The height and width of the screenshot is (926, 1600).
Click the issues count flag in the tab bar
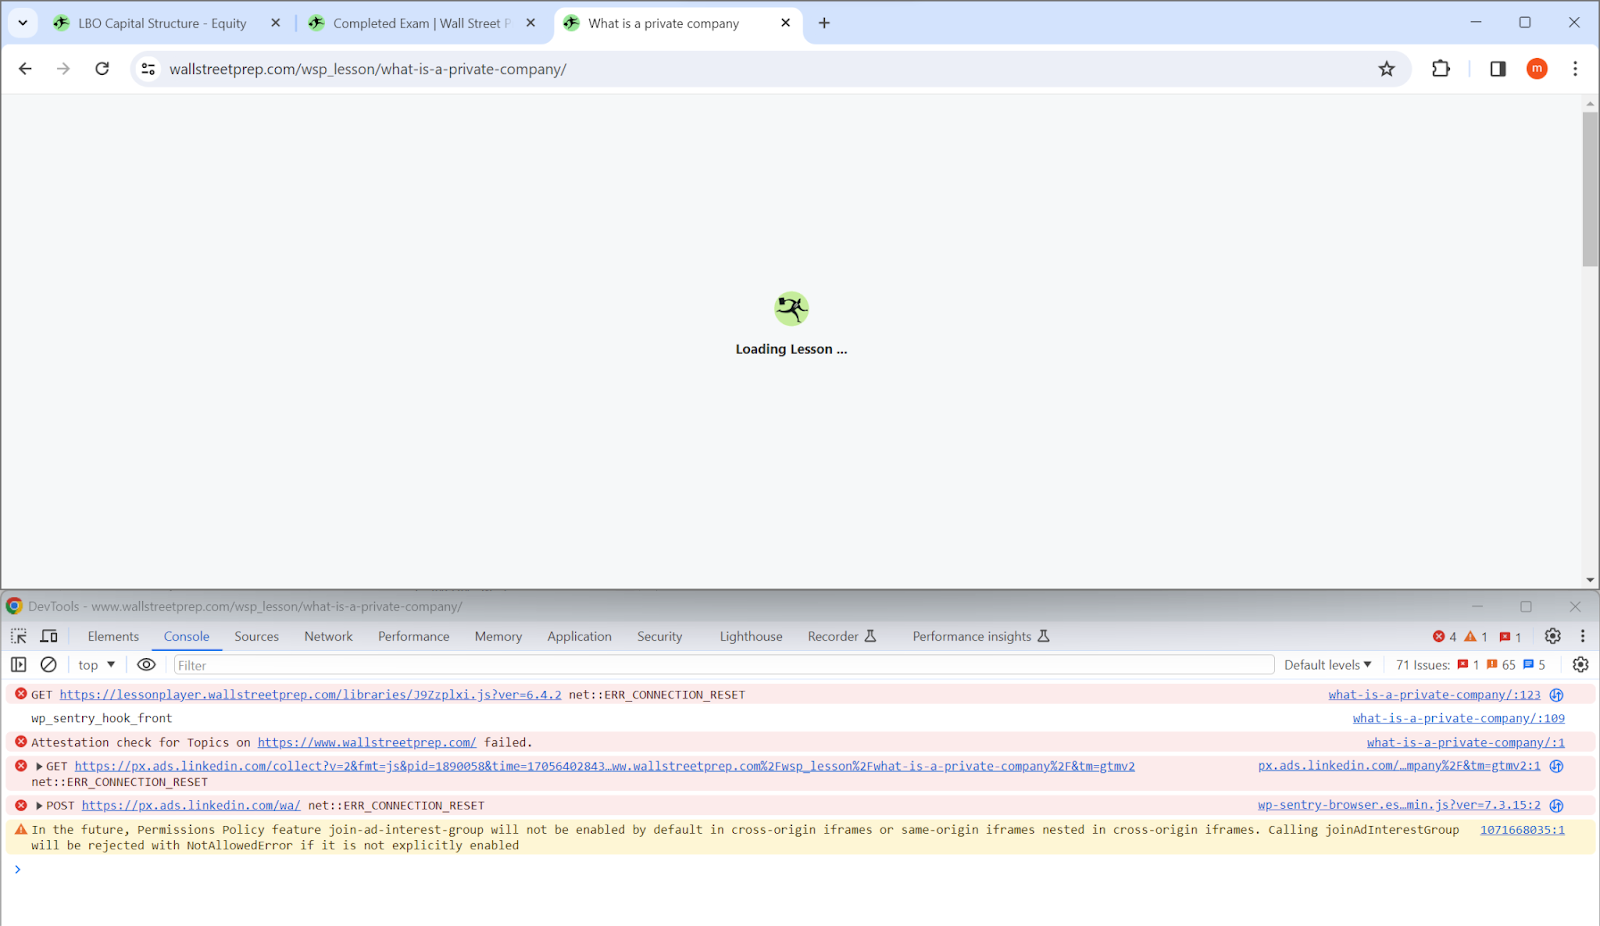[1510, 637]
